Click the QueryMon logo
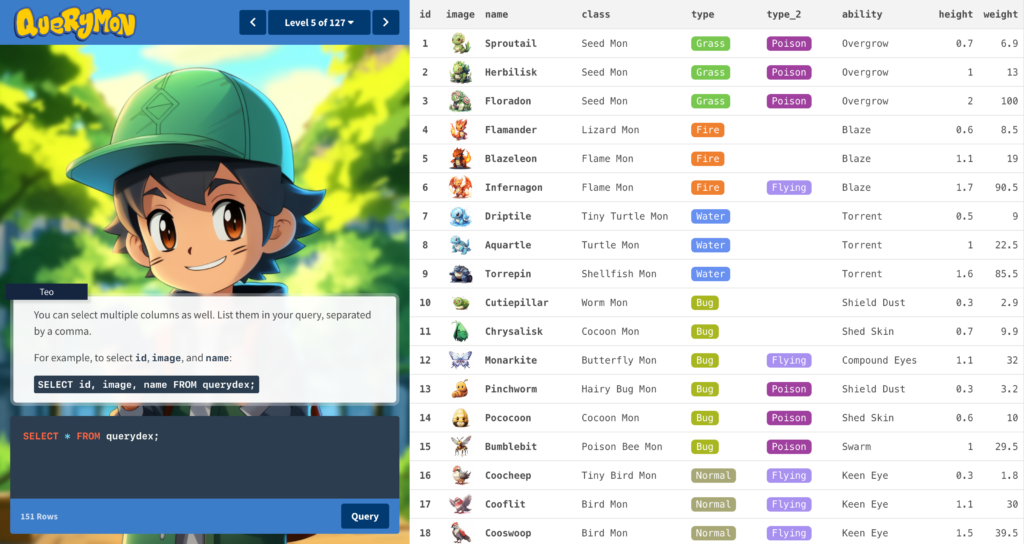 pos(75,23)
